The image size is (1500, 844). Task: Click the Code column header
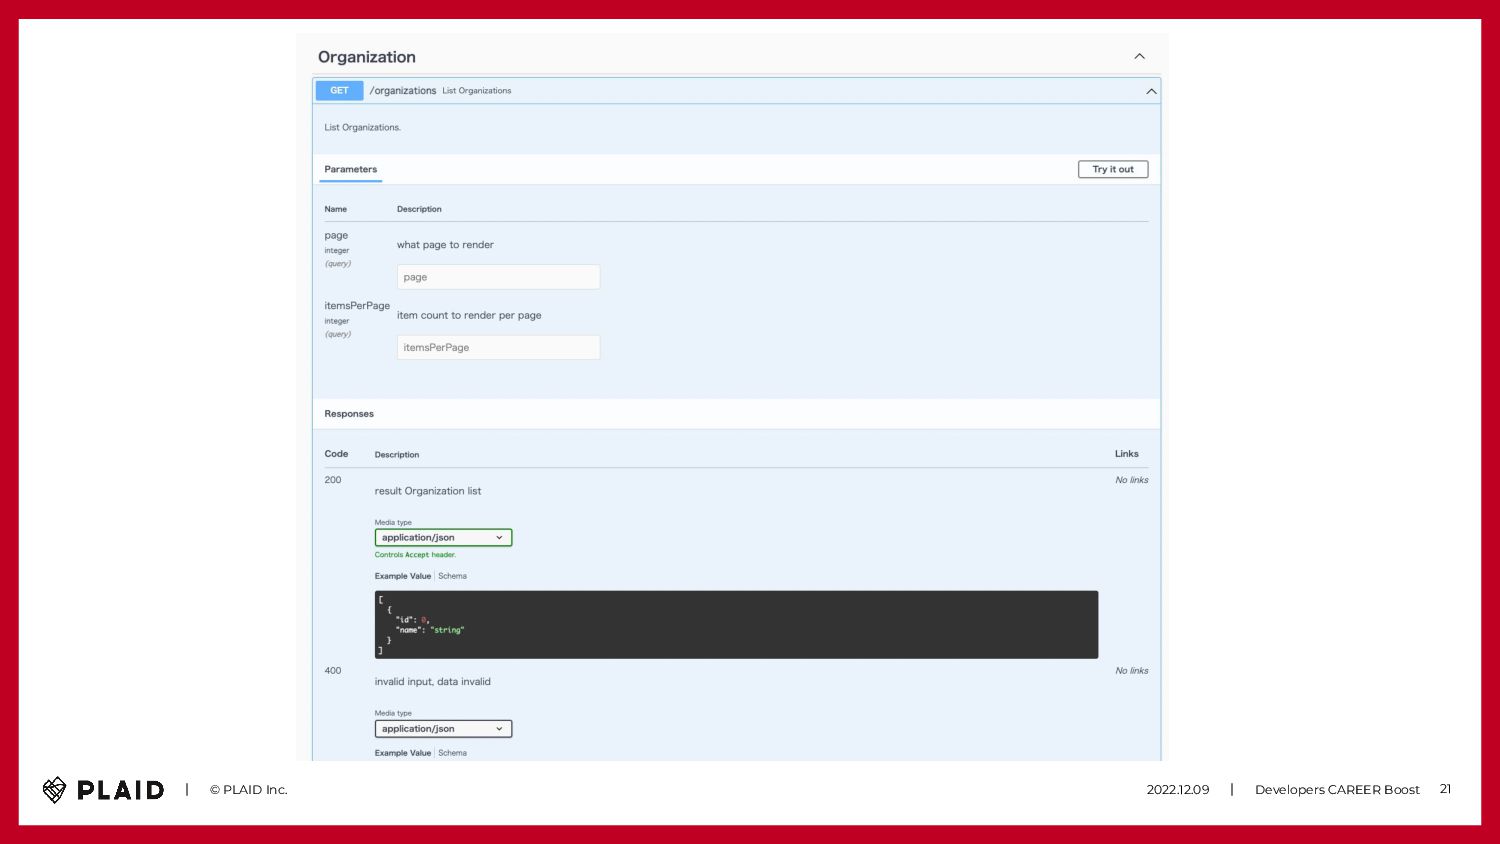[x=336, y=454]
